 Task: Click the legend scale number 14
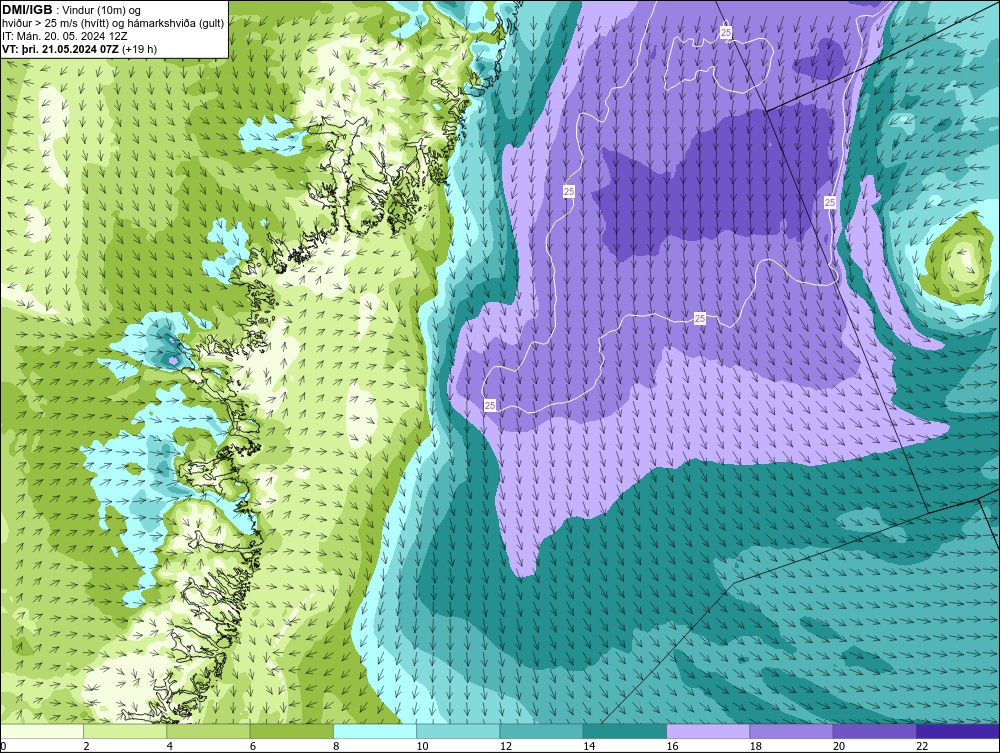(589, 747)
